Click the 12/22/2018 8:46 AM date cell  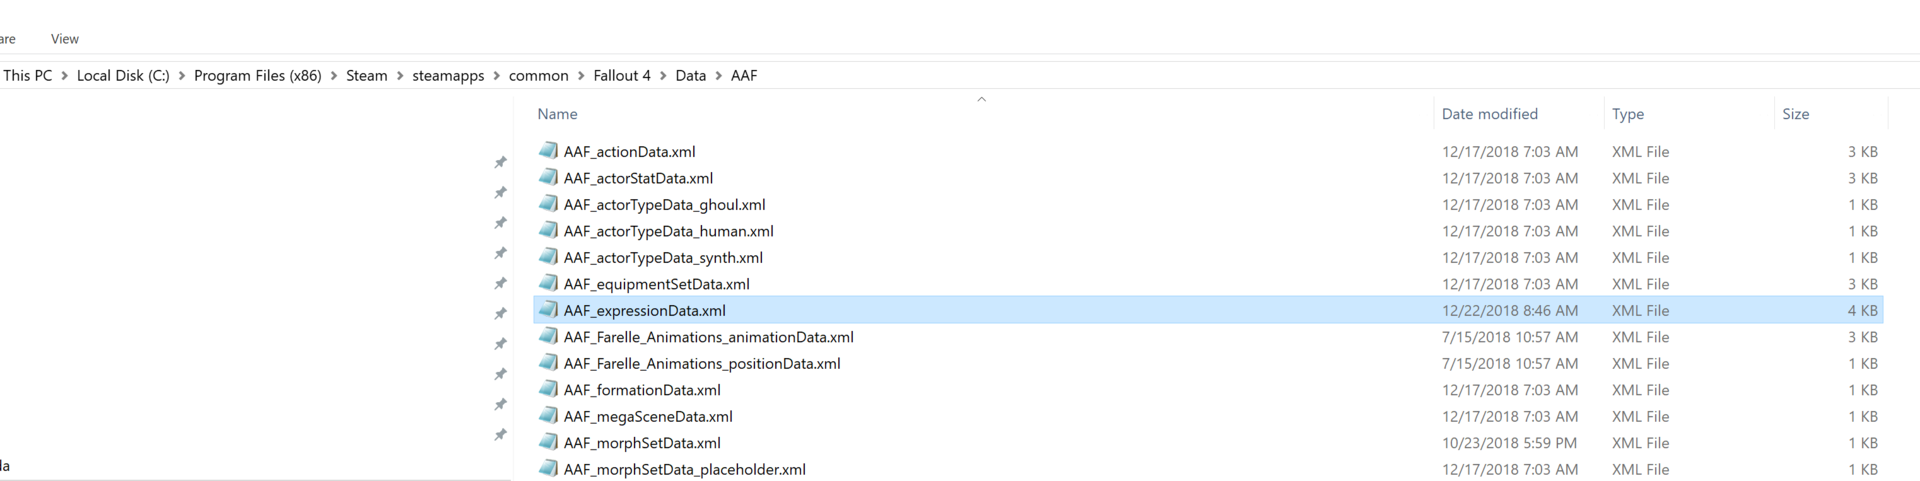point(1509,311)
